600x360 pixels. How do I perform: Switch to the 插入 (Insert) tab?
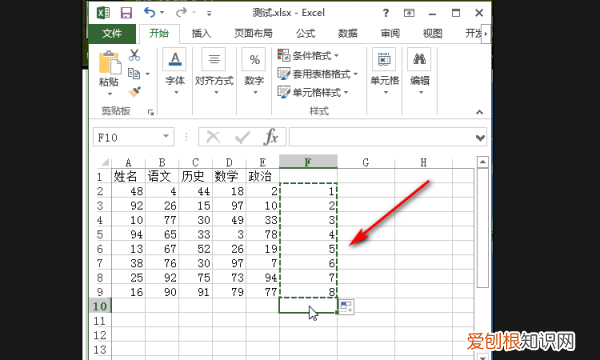(x=201, y=34)
